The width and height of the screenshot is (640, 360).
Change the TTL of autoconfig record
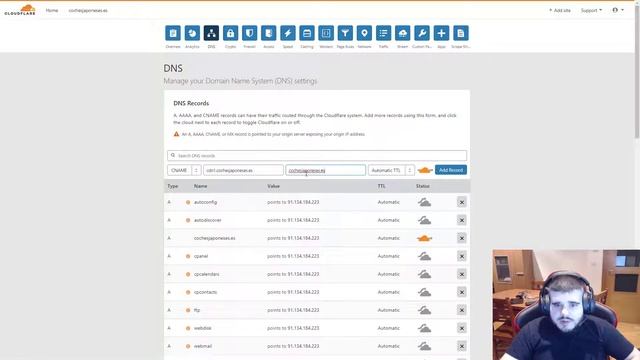[389, 202]
